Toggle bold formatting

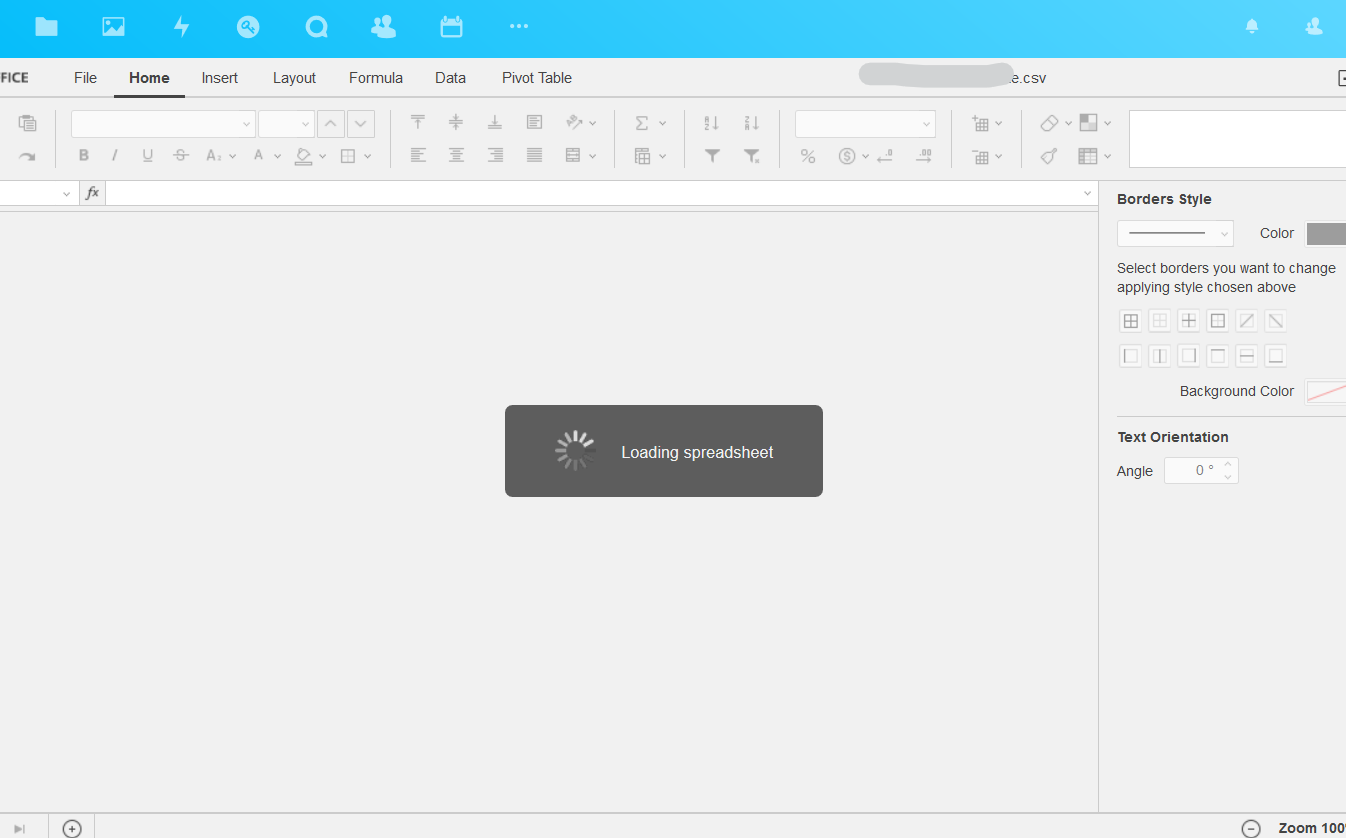[84, 155]
